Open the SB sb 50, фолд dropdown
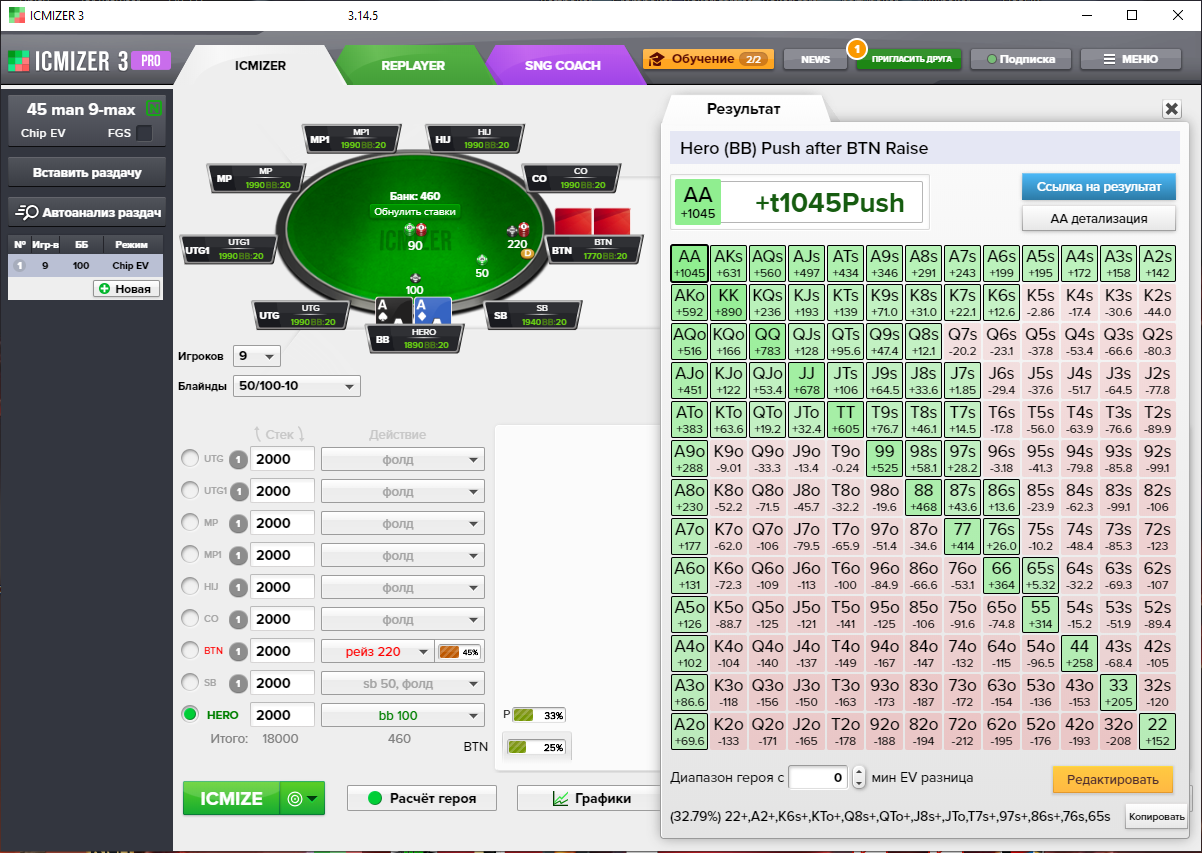 coord(403,683)
